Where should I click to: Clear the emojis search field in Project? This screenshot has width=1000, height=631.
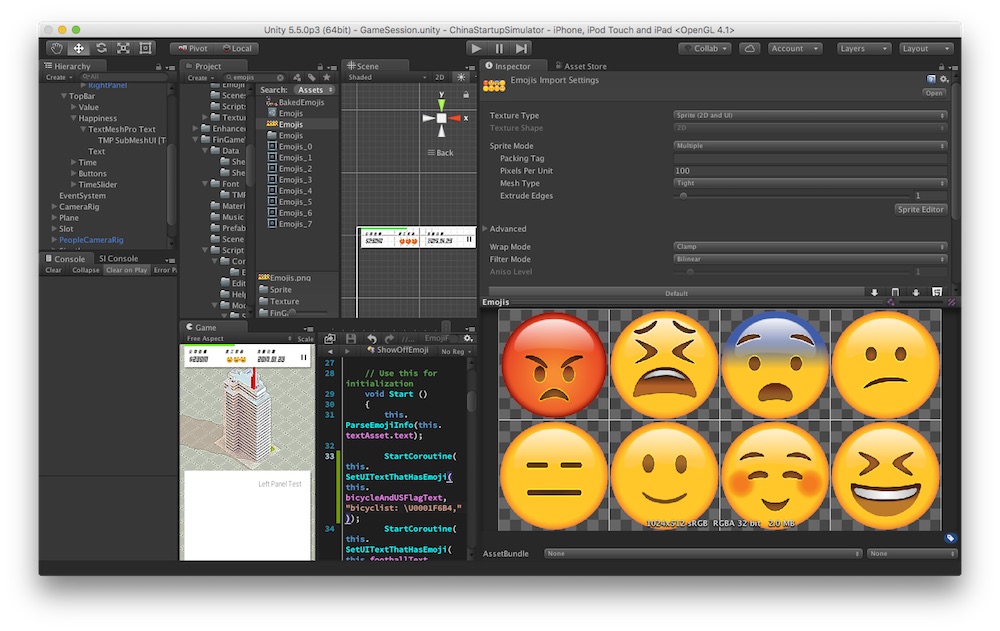click(280, 77)
